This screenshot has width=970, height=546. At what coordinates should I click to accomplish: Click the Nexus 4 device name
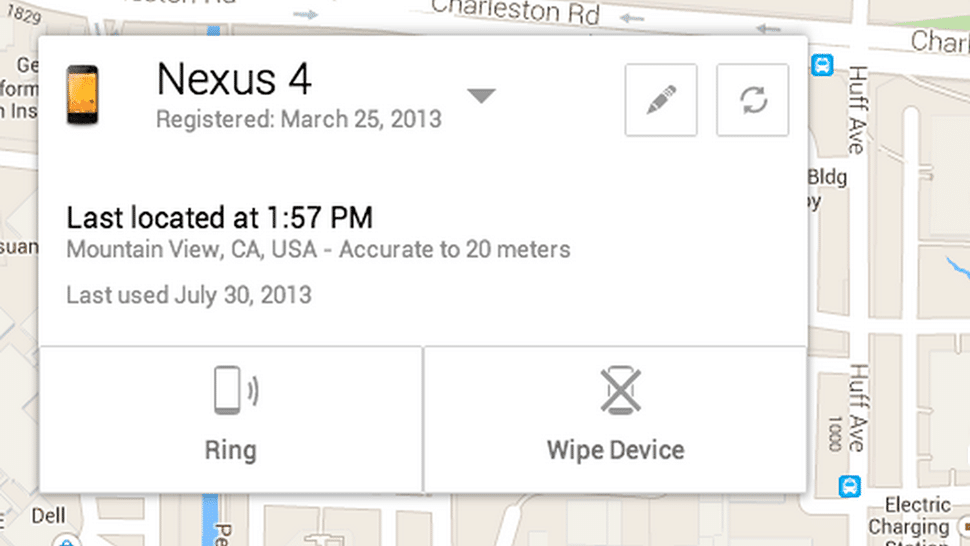tap(234, 78)
